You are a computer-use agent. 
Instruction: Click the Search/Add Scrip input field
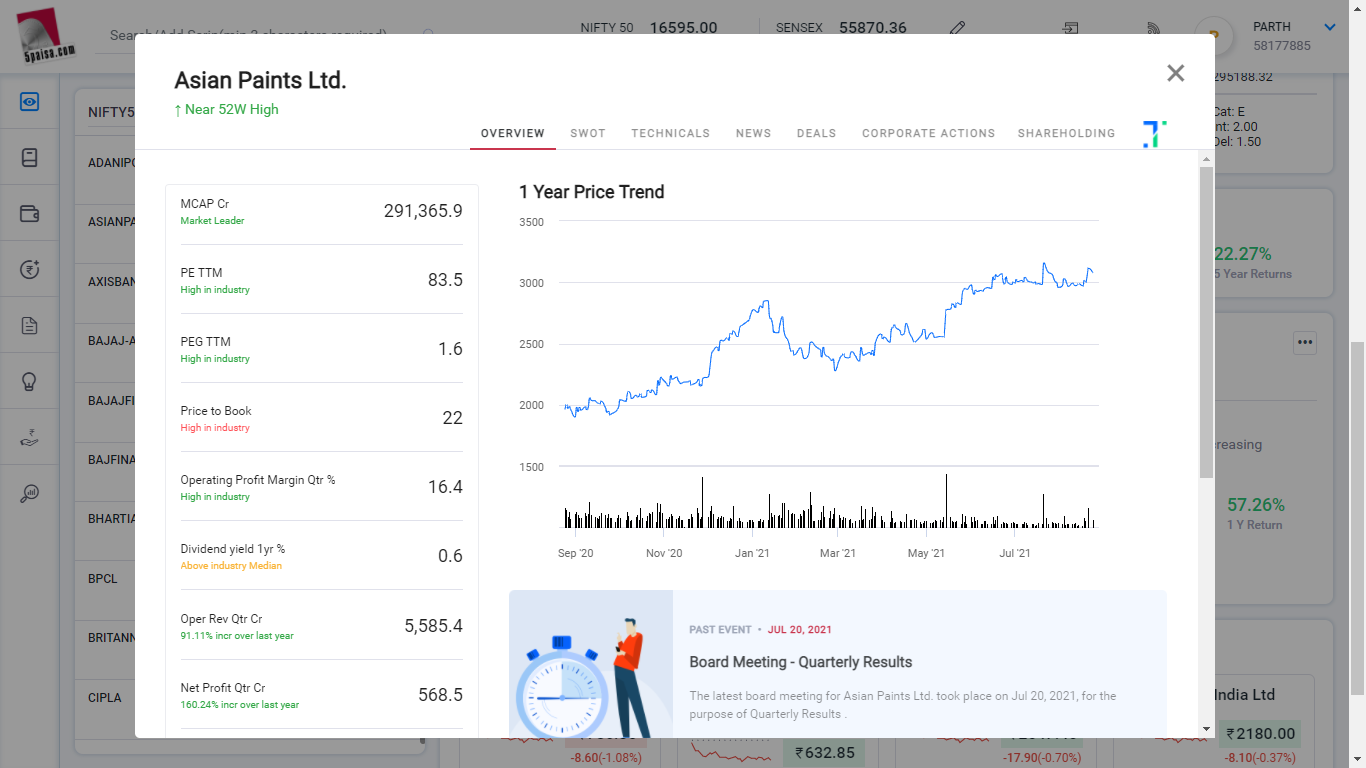coord(265,35)
